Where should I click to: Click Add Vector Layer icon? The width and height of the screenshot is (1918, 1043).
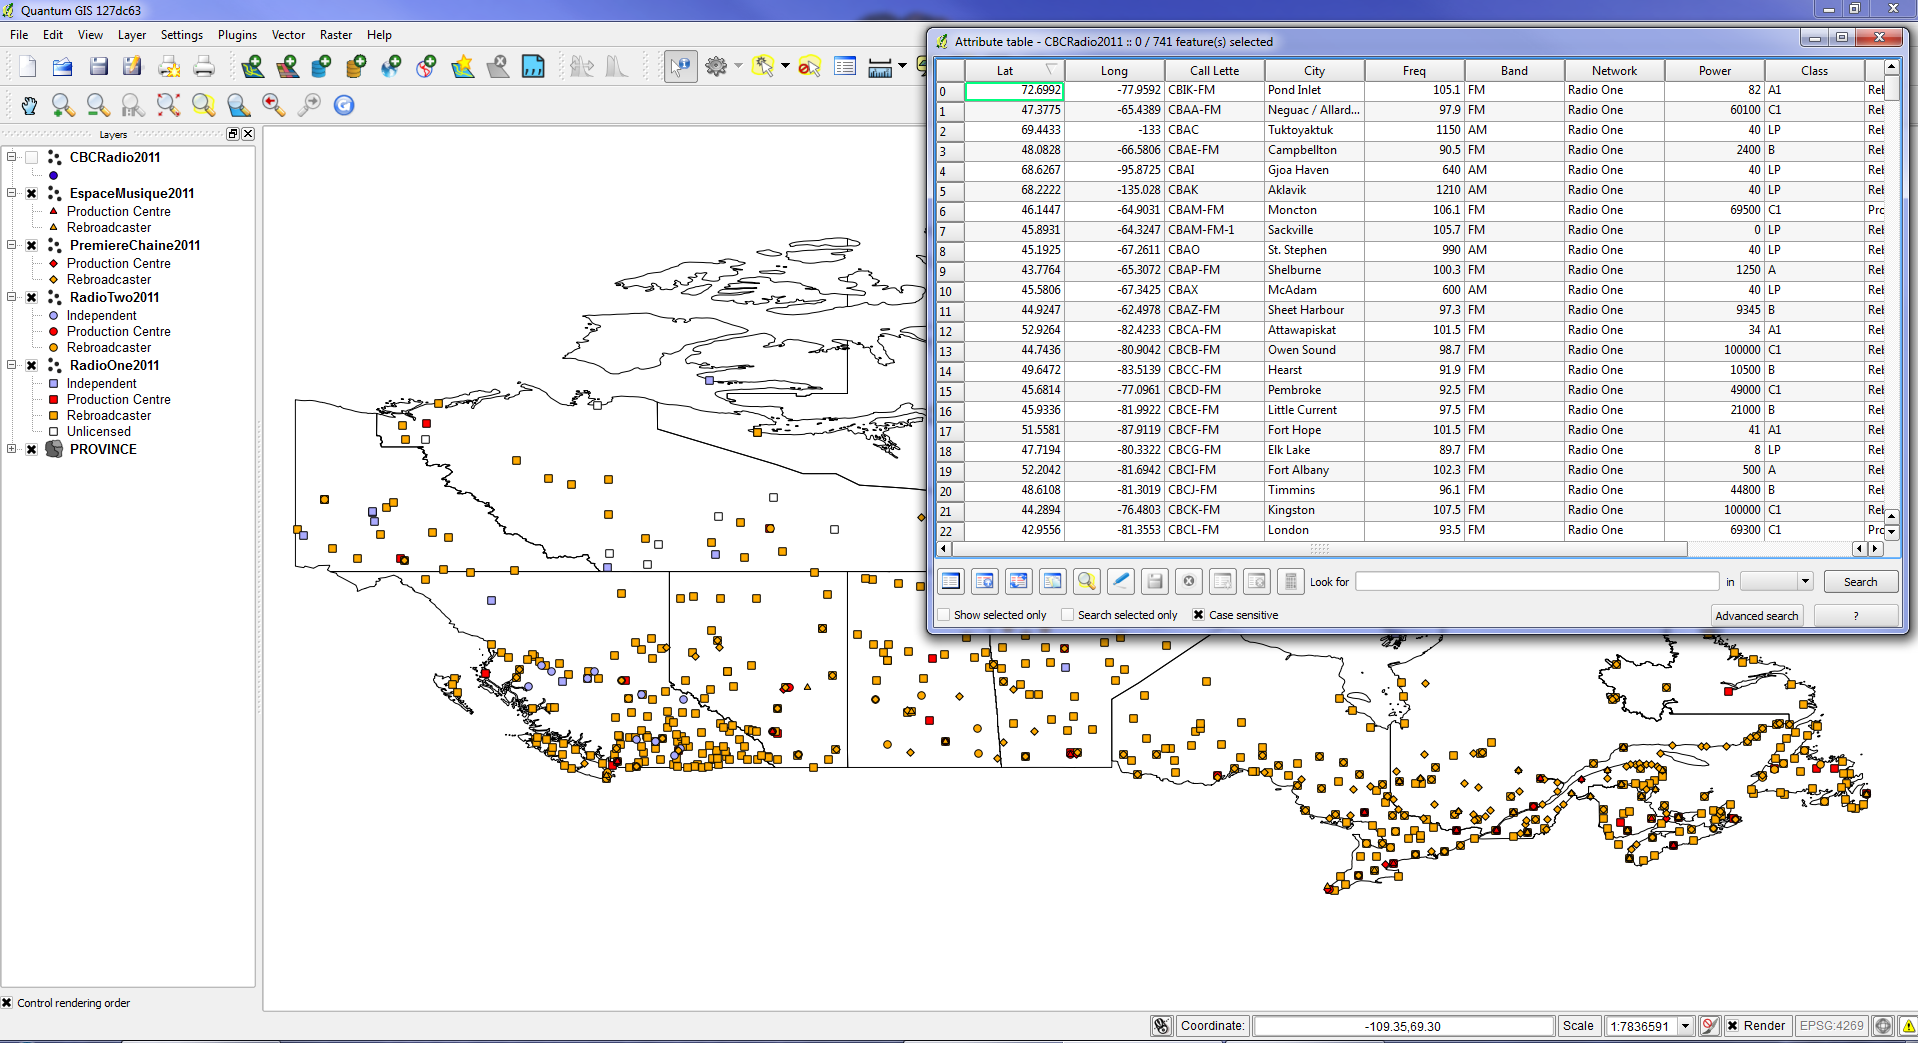tap(252, 67)
